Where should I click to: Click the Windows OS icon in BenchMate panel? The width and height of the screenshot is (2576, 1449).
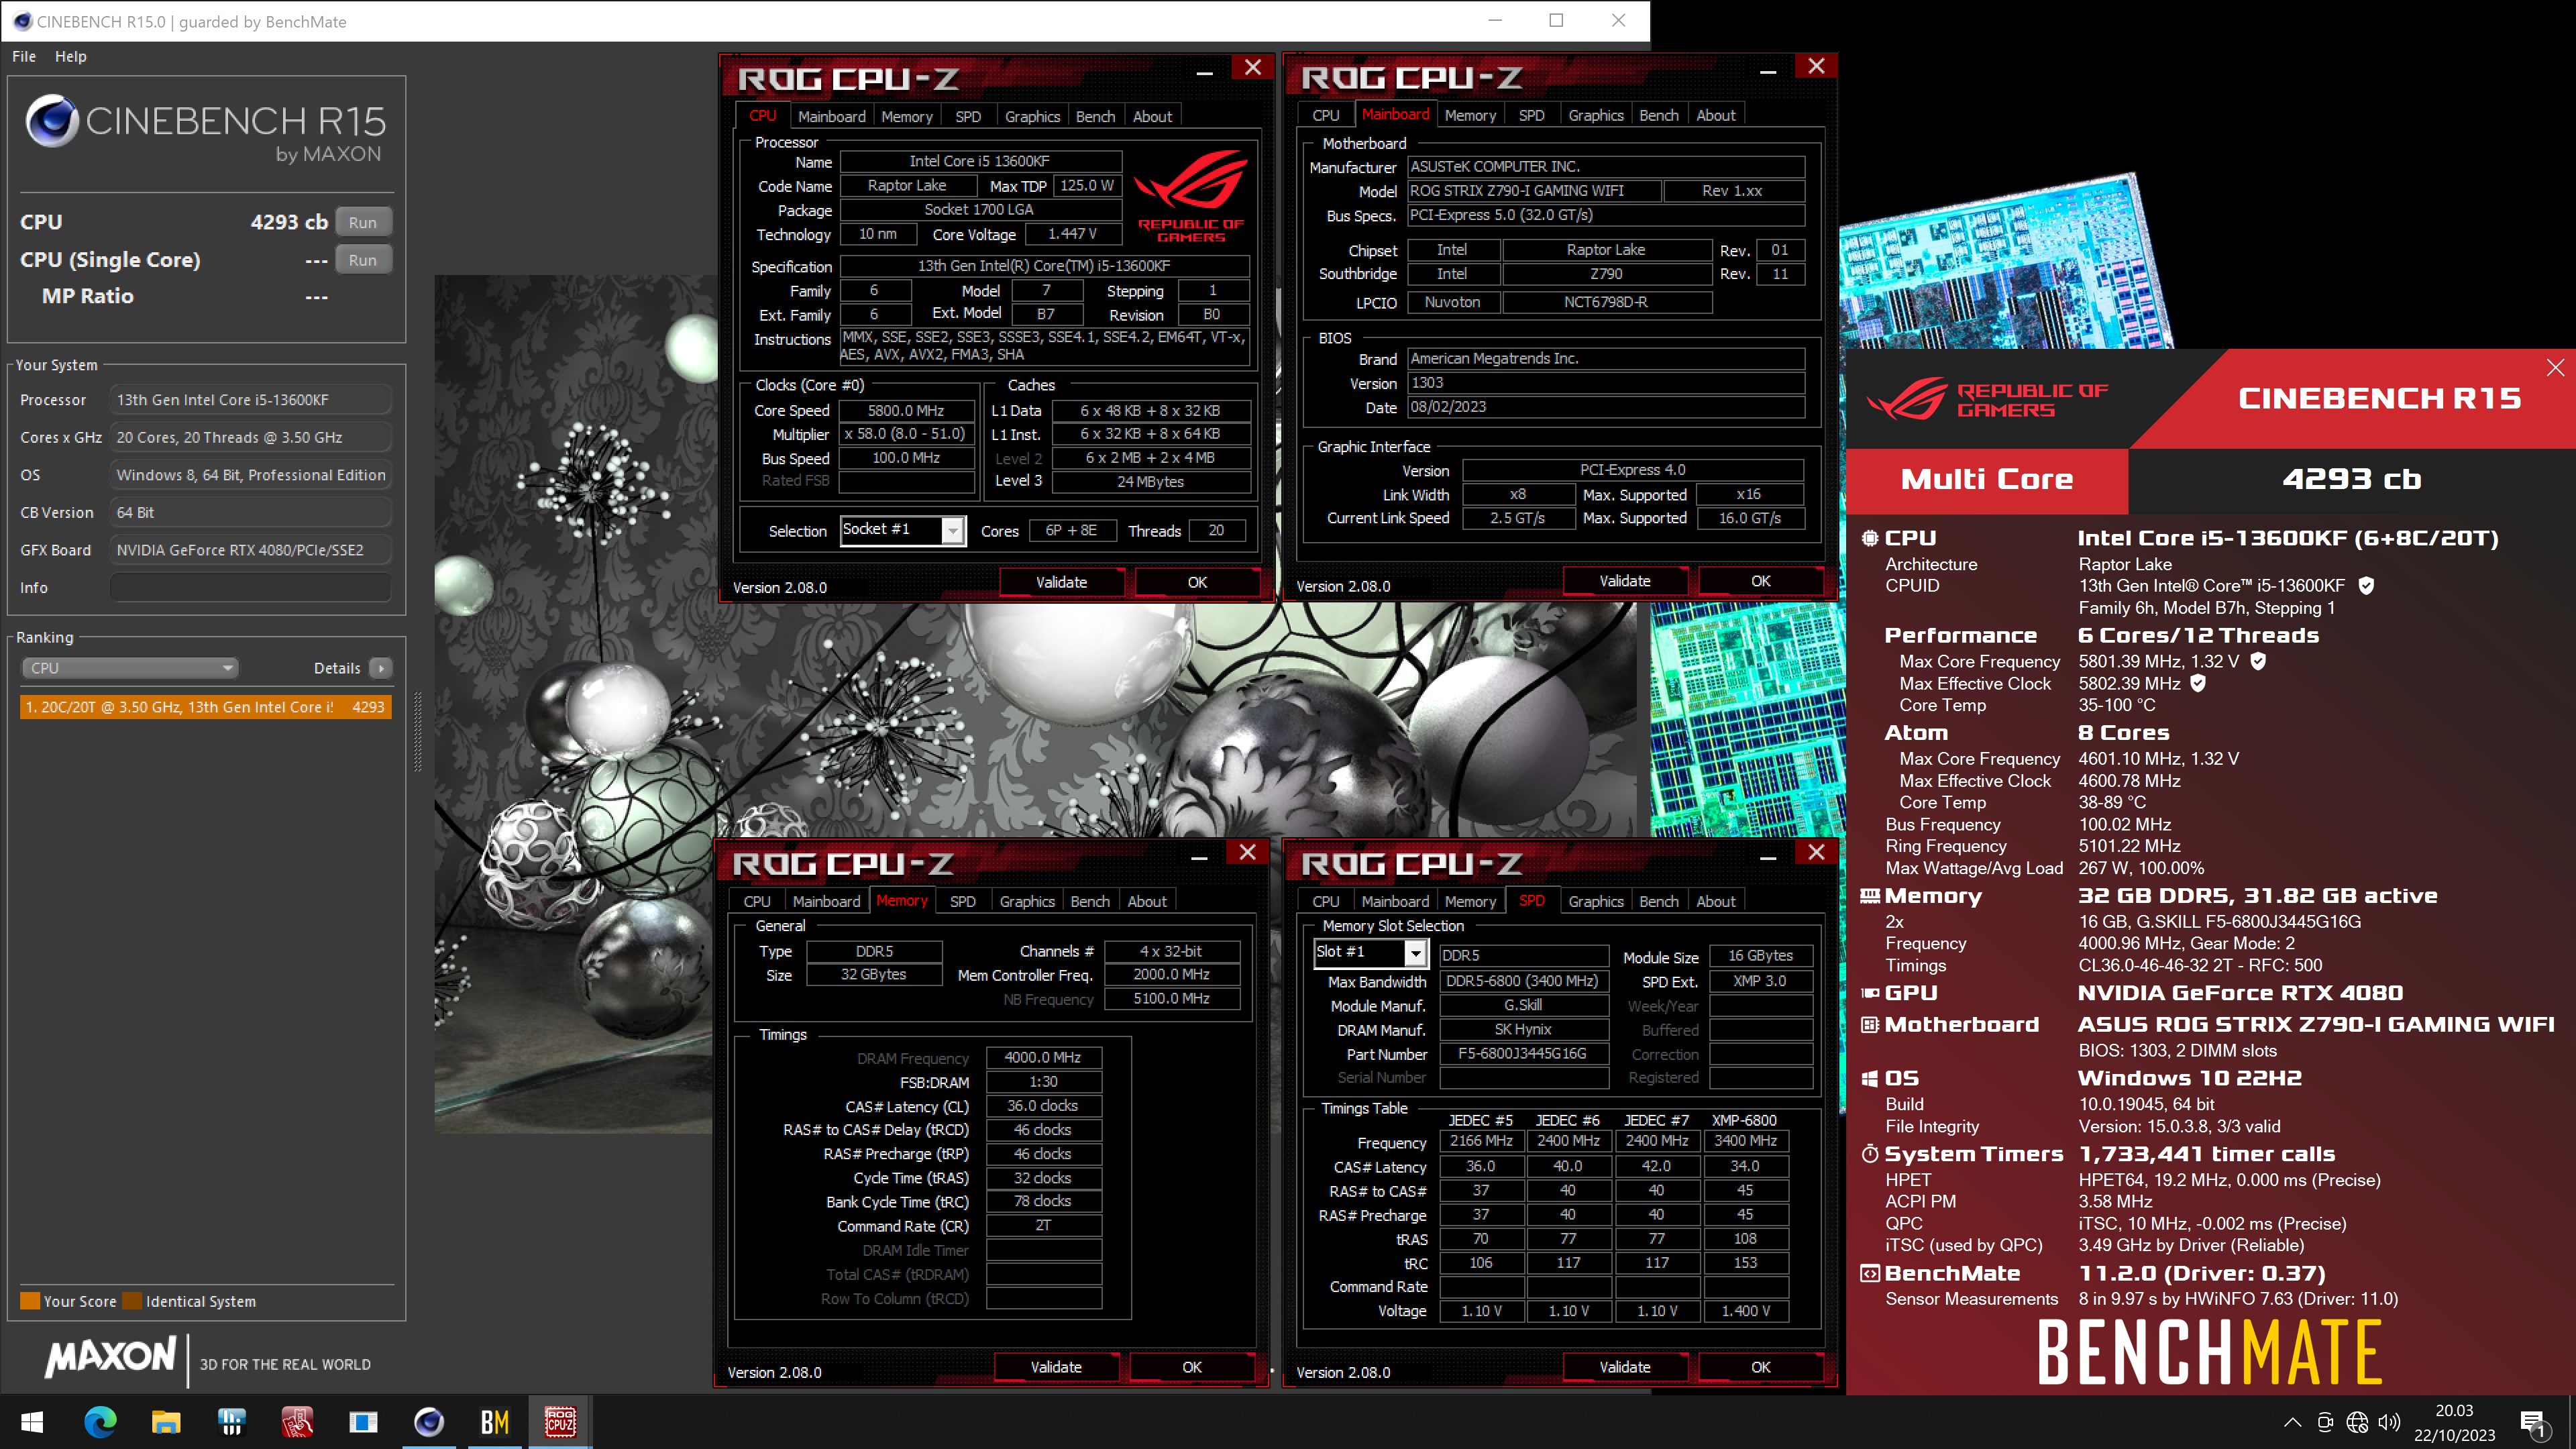(x=1869, y=1078)
